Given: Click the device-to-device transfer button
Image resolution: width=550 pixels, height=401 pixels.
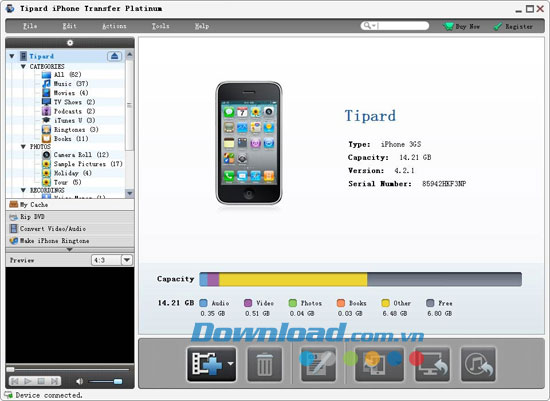Looking at the screenshot, I should (x=379, y=364).
